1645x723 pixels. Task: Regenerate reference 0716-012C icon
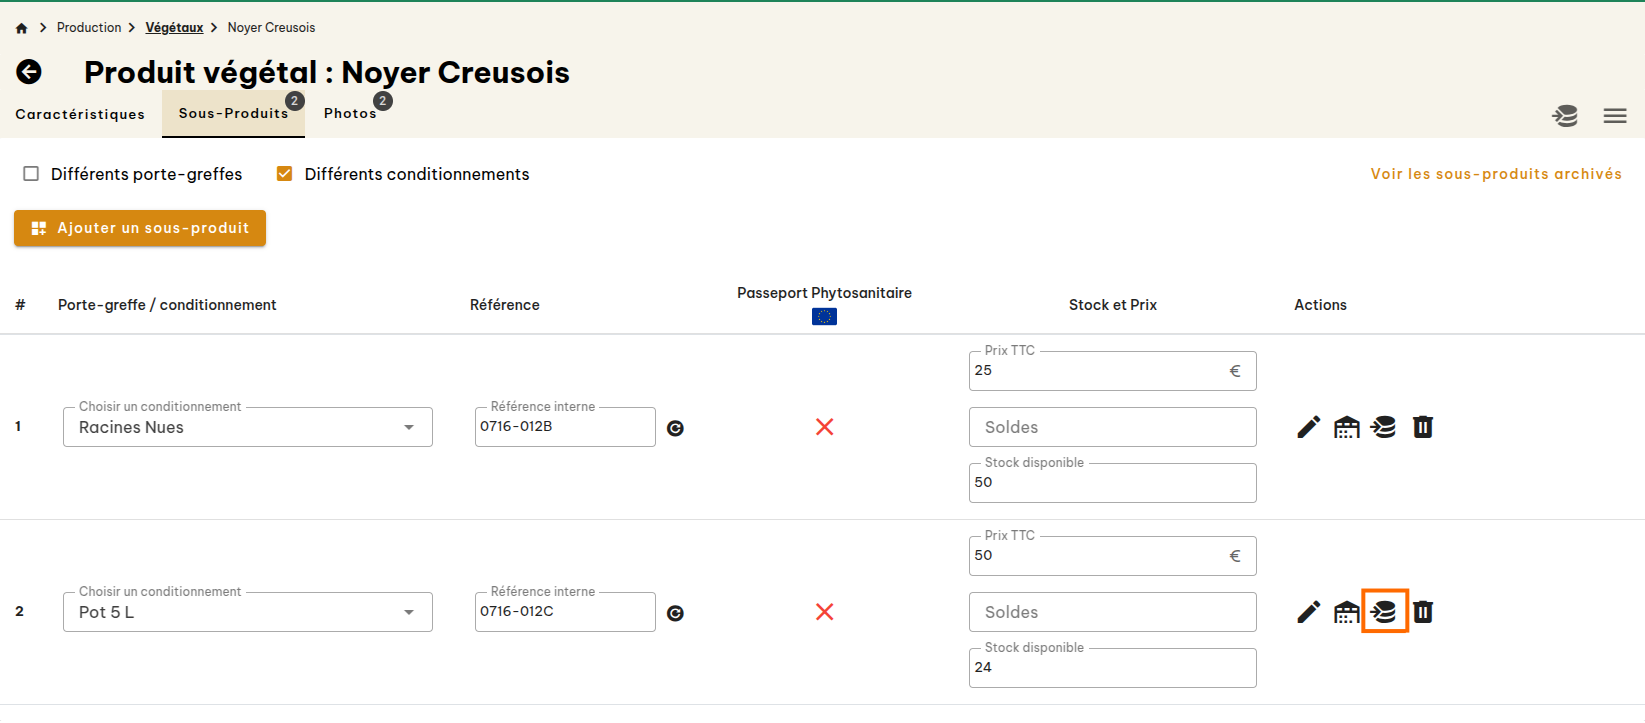point(676,613)
